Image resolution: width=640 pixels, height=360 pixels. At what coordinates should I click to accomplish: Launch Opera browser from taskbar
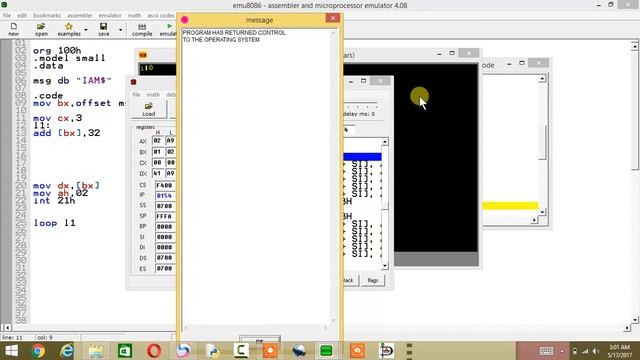point(154,351)
